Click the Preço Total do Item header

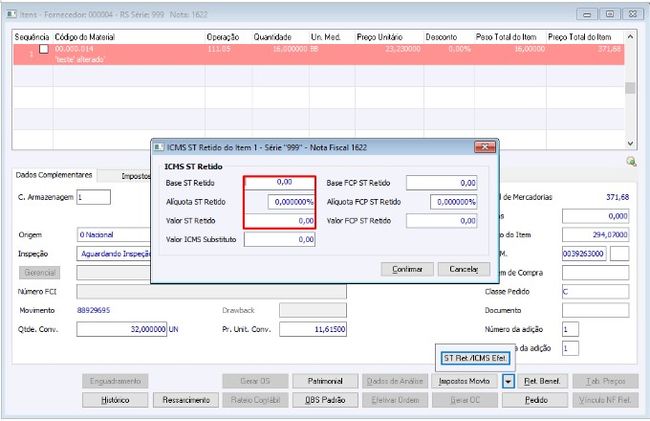580,37
